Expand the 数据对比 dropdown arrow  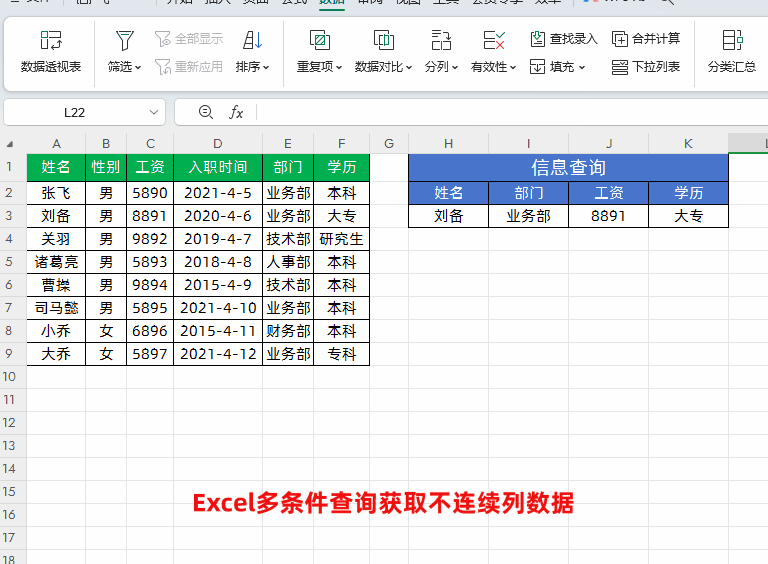[x=409, y=68]
